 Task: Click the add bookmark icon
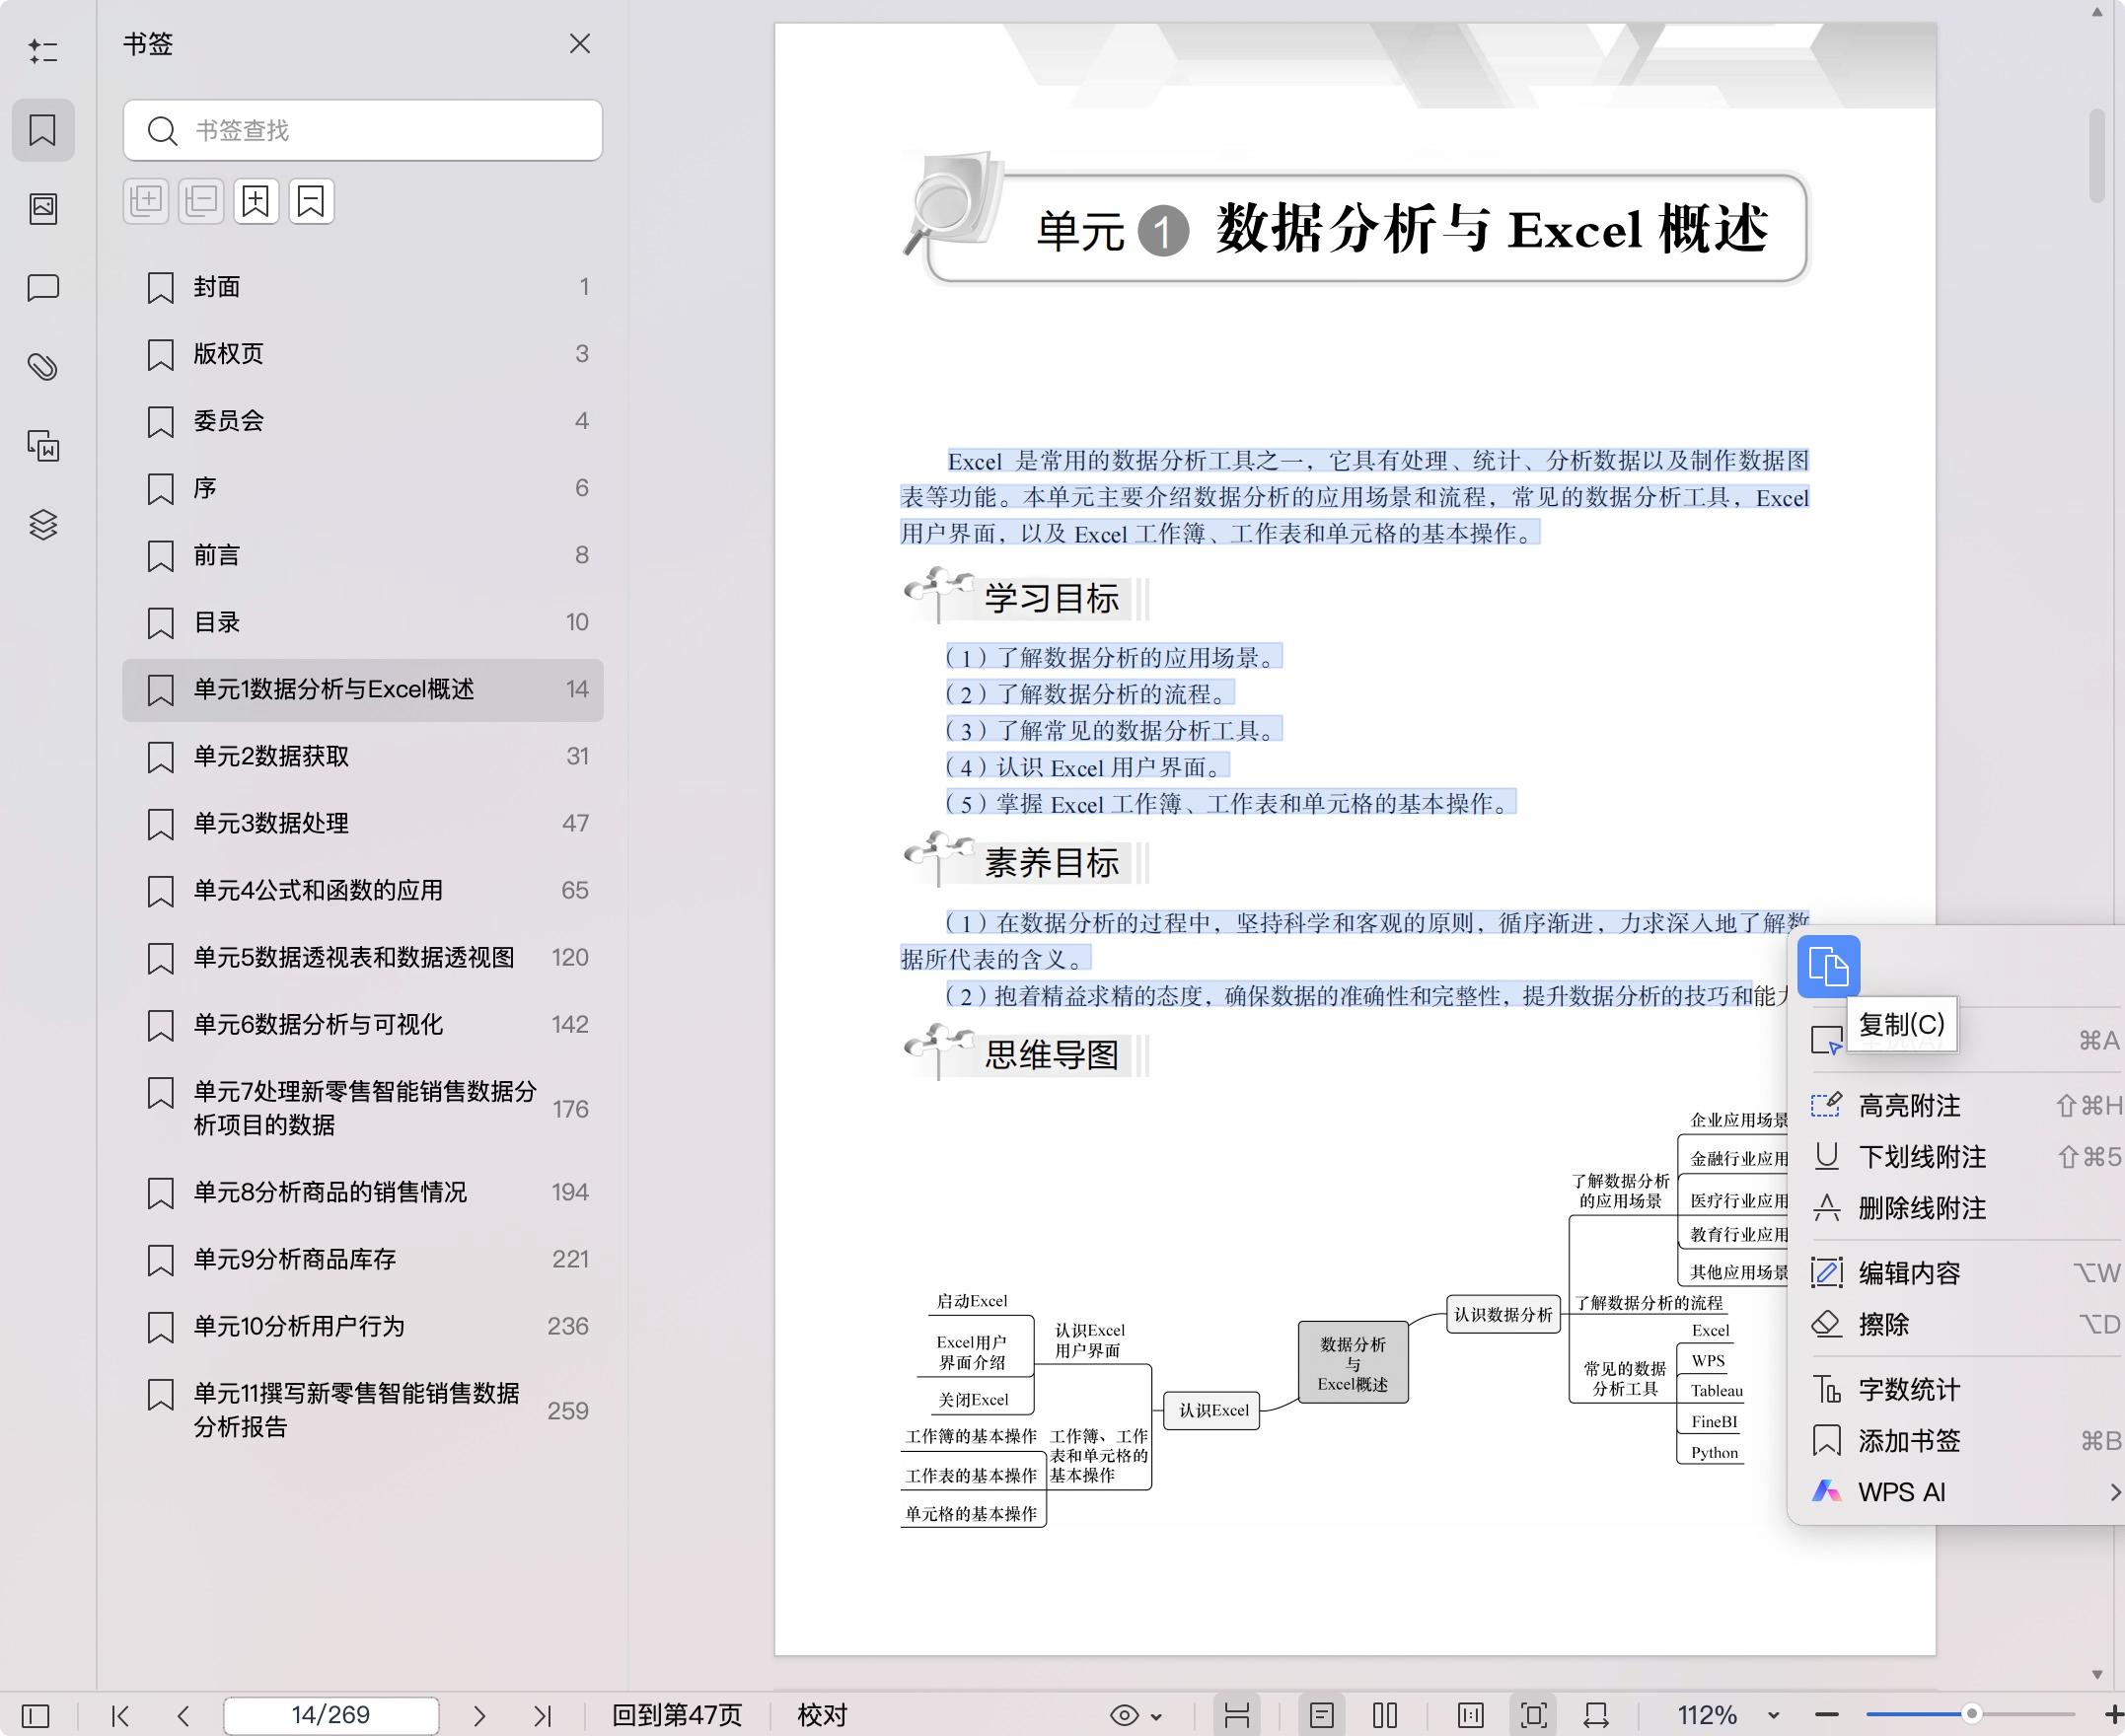tap(256, 201)
